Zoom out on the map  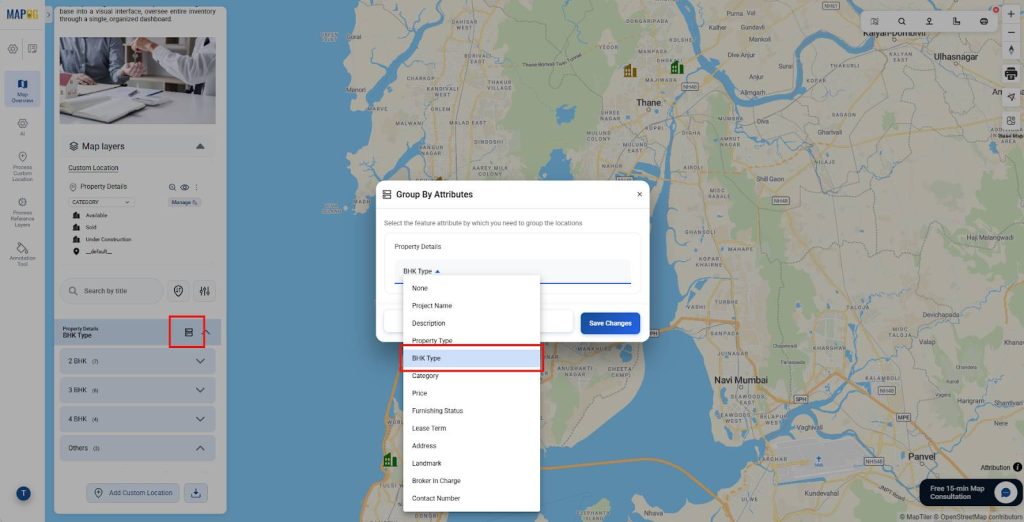click(x=1011, y=32)
